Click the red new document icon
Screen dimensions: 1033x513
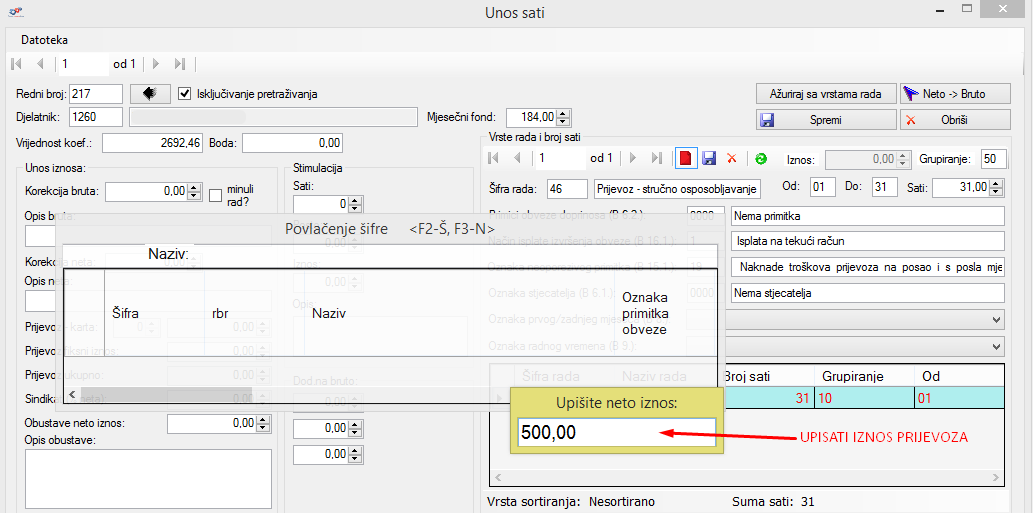686,158
